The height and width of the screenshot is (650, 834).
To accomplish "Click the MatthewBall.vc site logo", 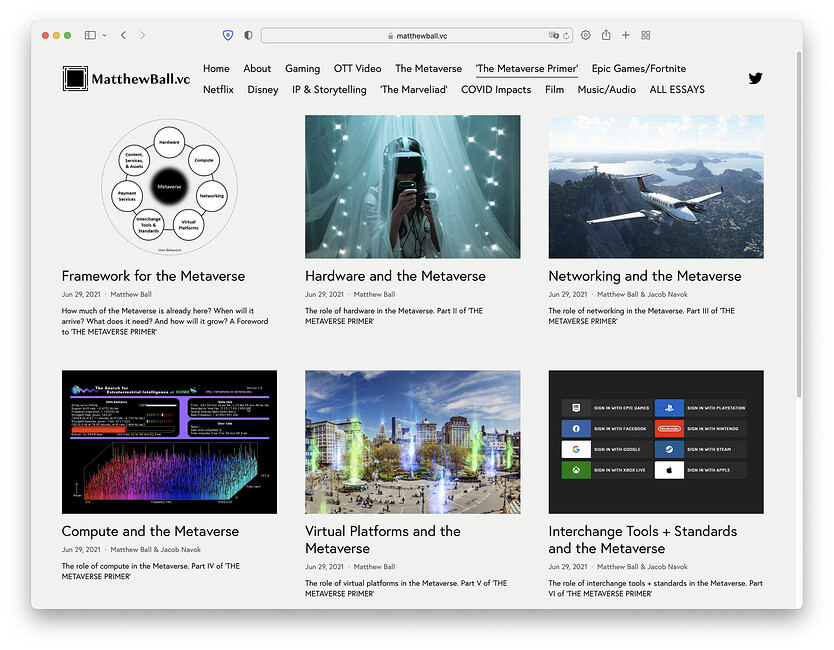I will pos(126,79).
